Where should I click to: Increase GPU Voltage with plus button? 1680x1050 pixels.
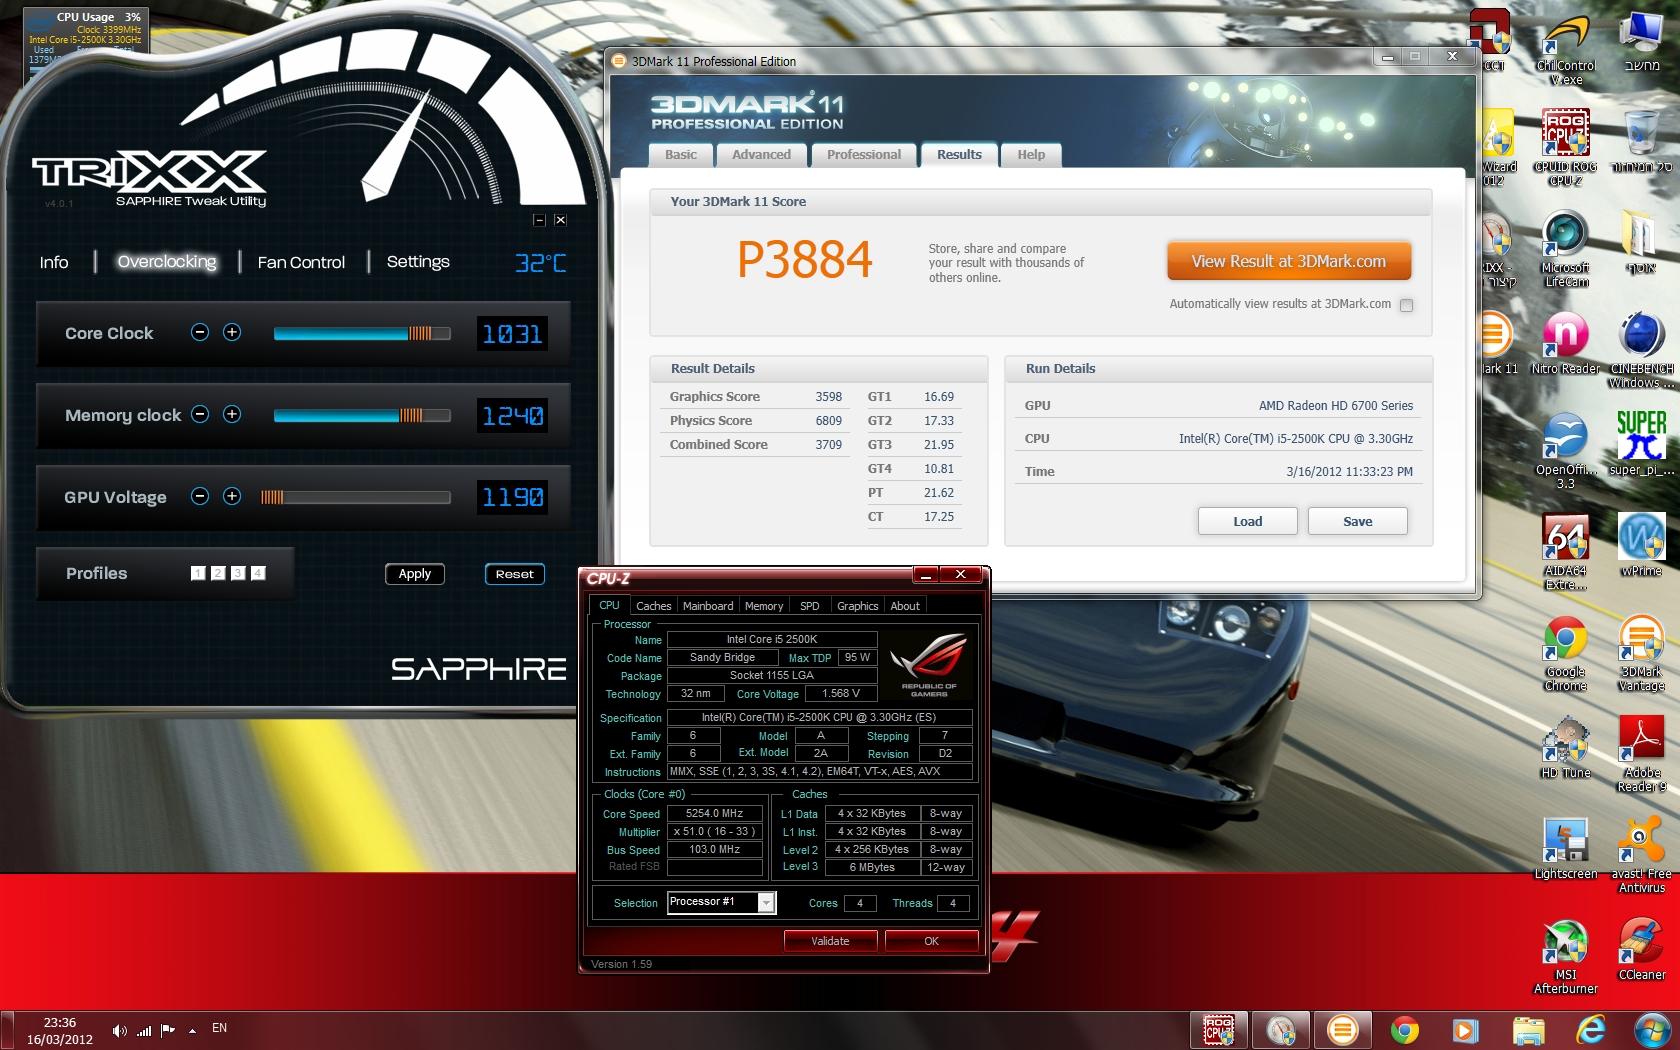(232, 496)
